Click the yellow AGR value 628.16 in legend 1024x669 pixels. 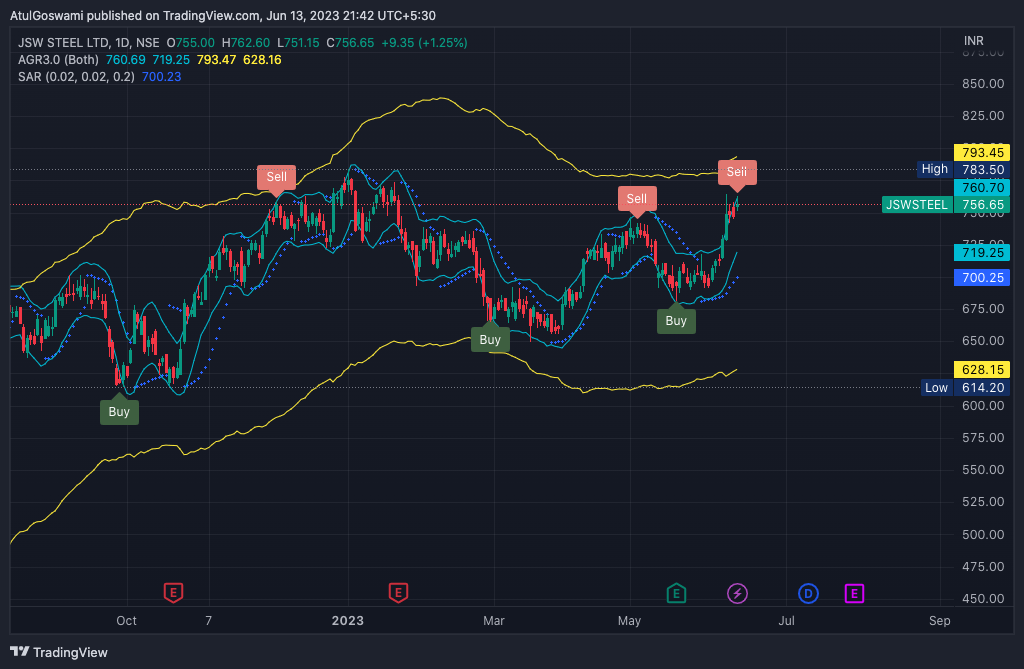[262, 59]
